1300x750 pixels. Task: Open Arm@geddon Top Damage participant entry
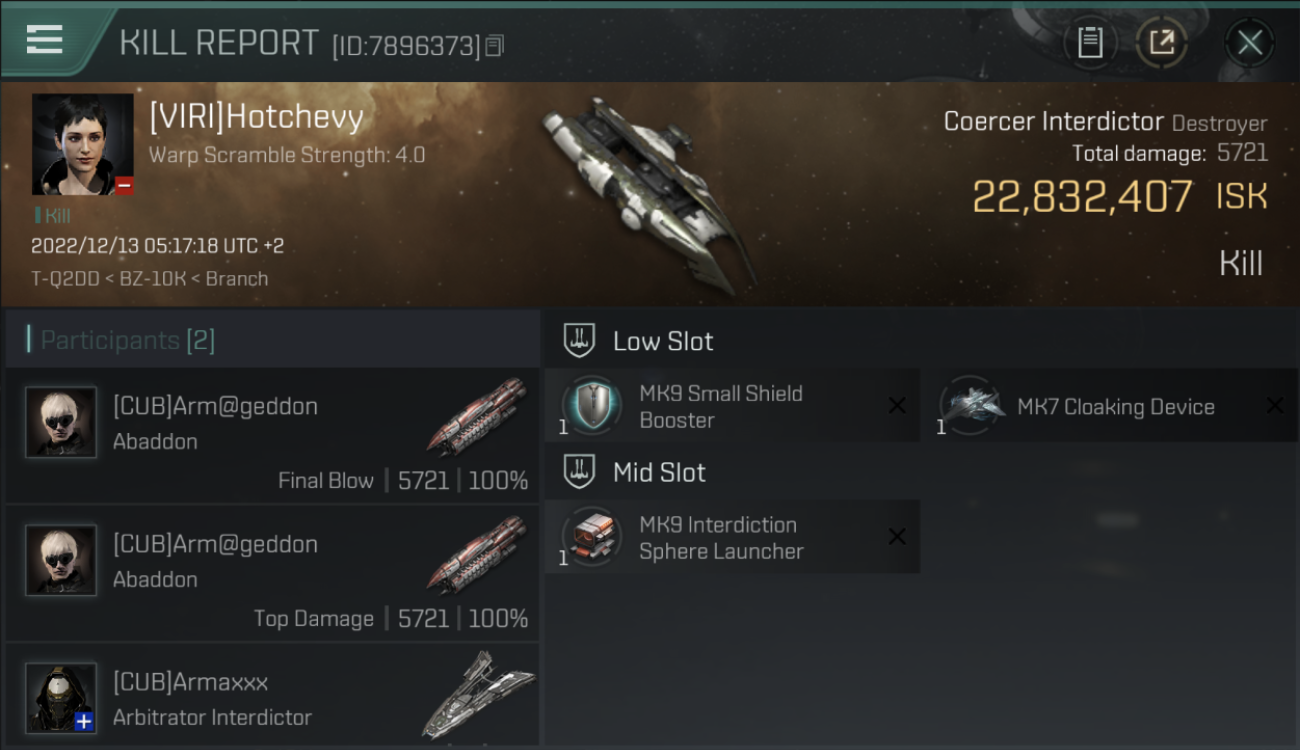(272, 573)
